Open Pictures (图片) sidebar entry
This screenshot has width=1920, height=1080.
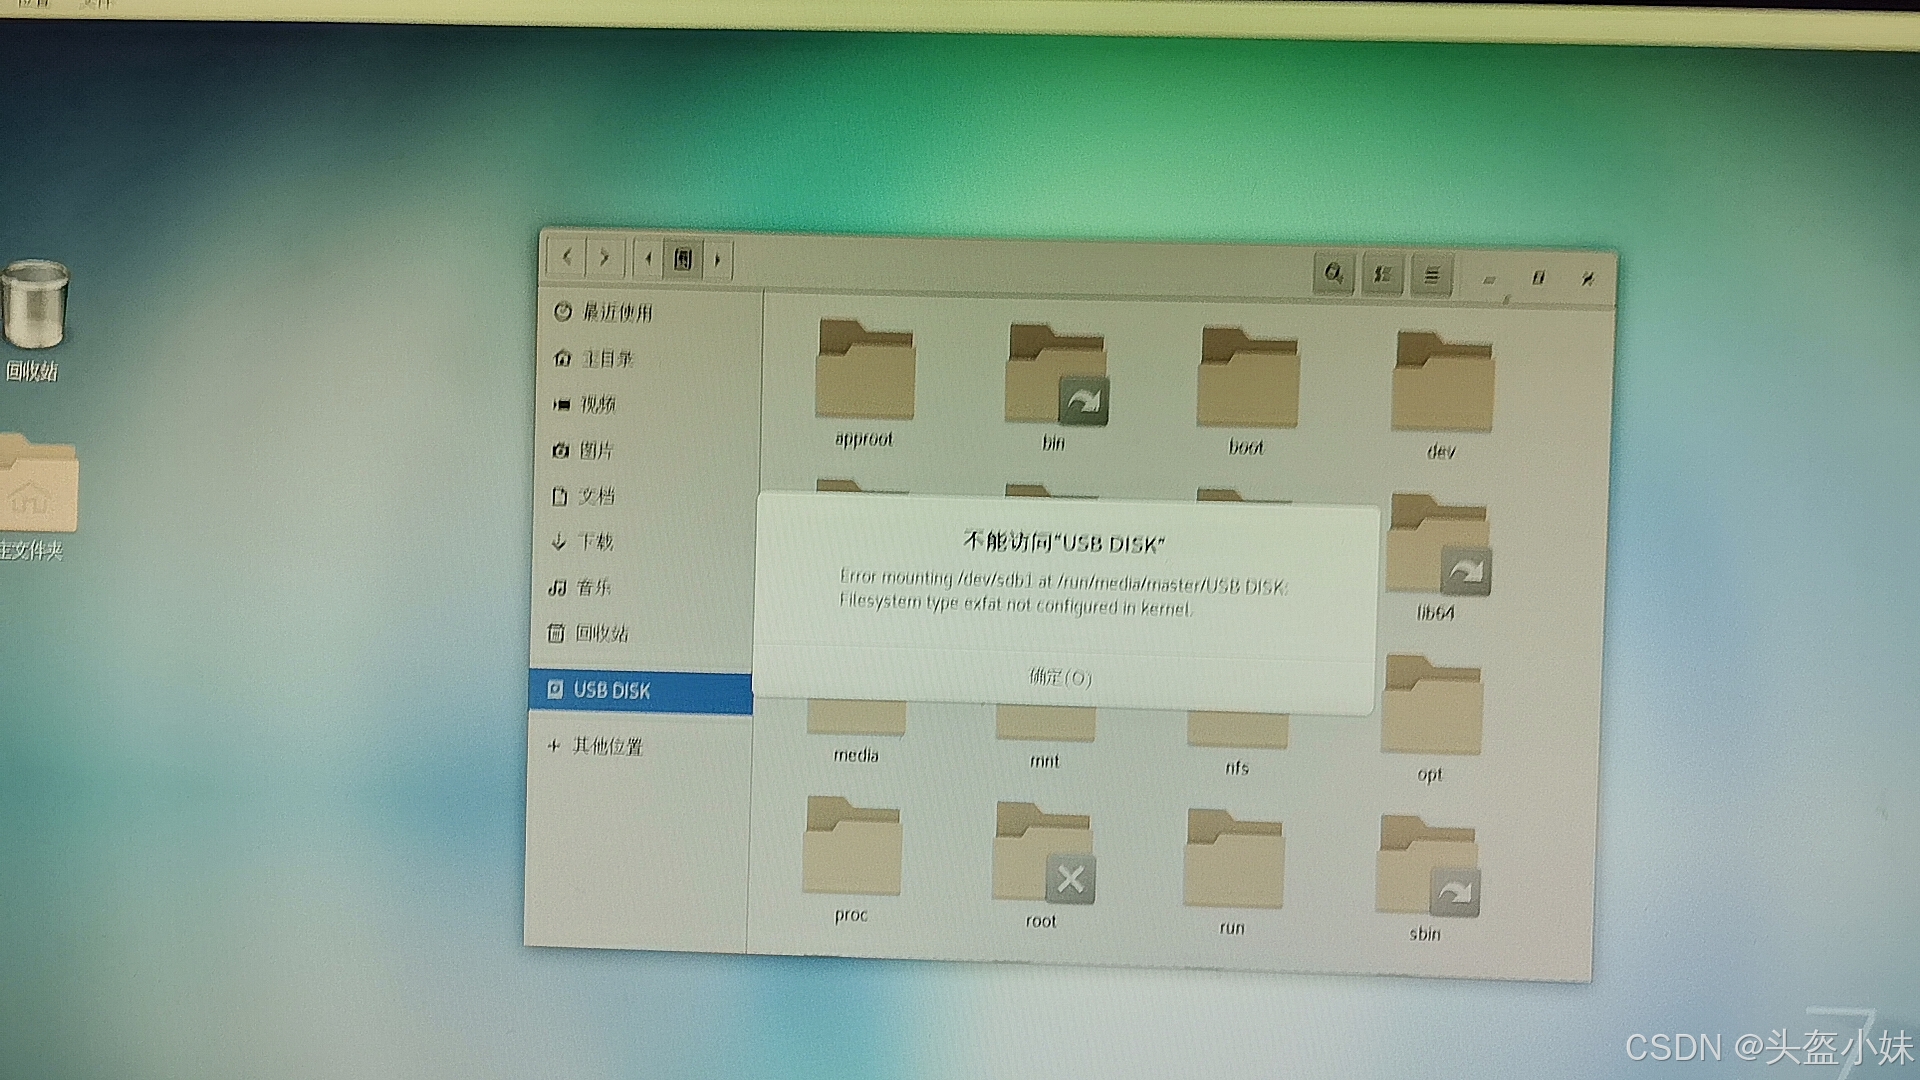click(595, 450)
